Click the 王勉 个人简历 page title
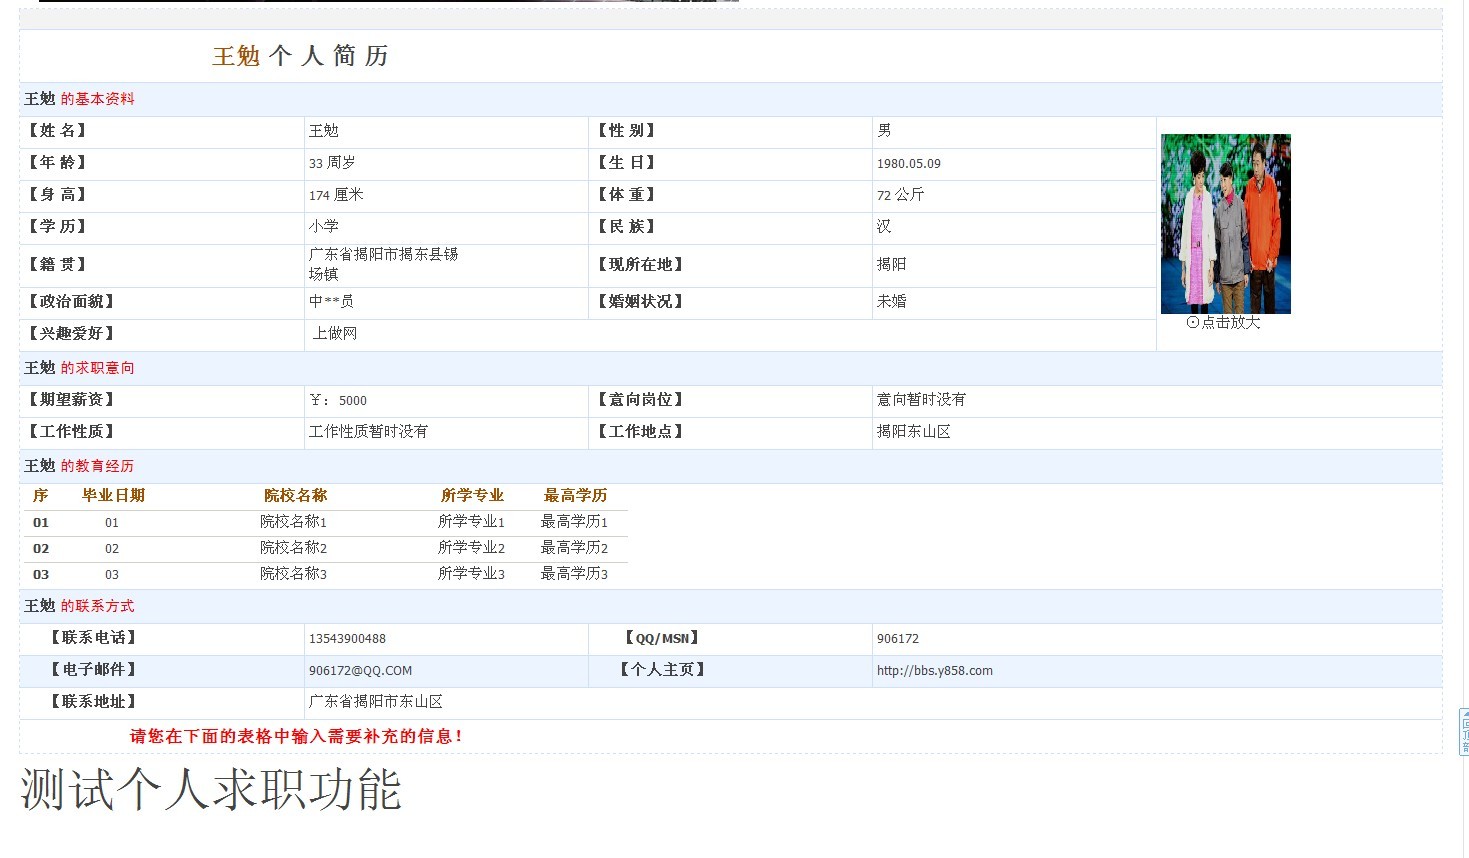The width and height of the screenshot is (1469, 858). (x=300, y=56)
